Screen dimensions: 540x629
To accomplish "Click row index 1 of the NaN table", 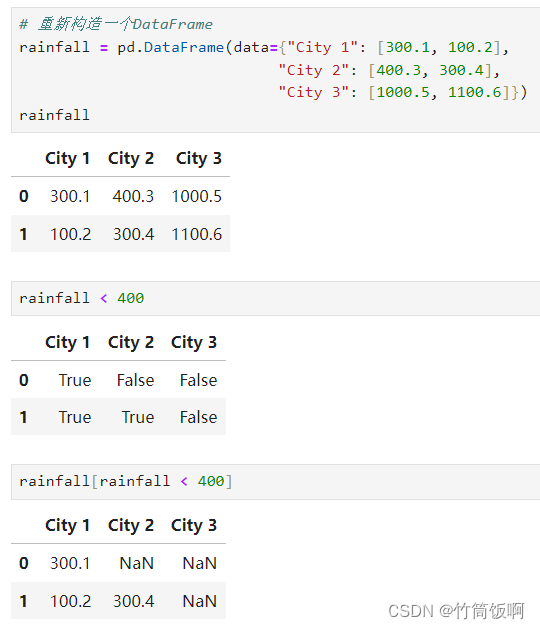I will click(24, 601).
